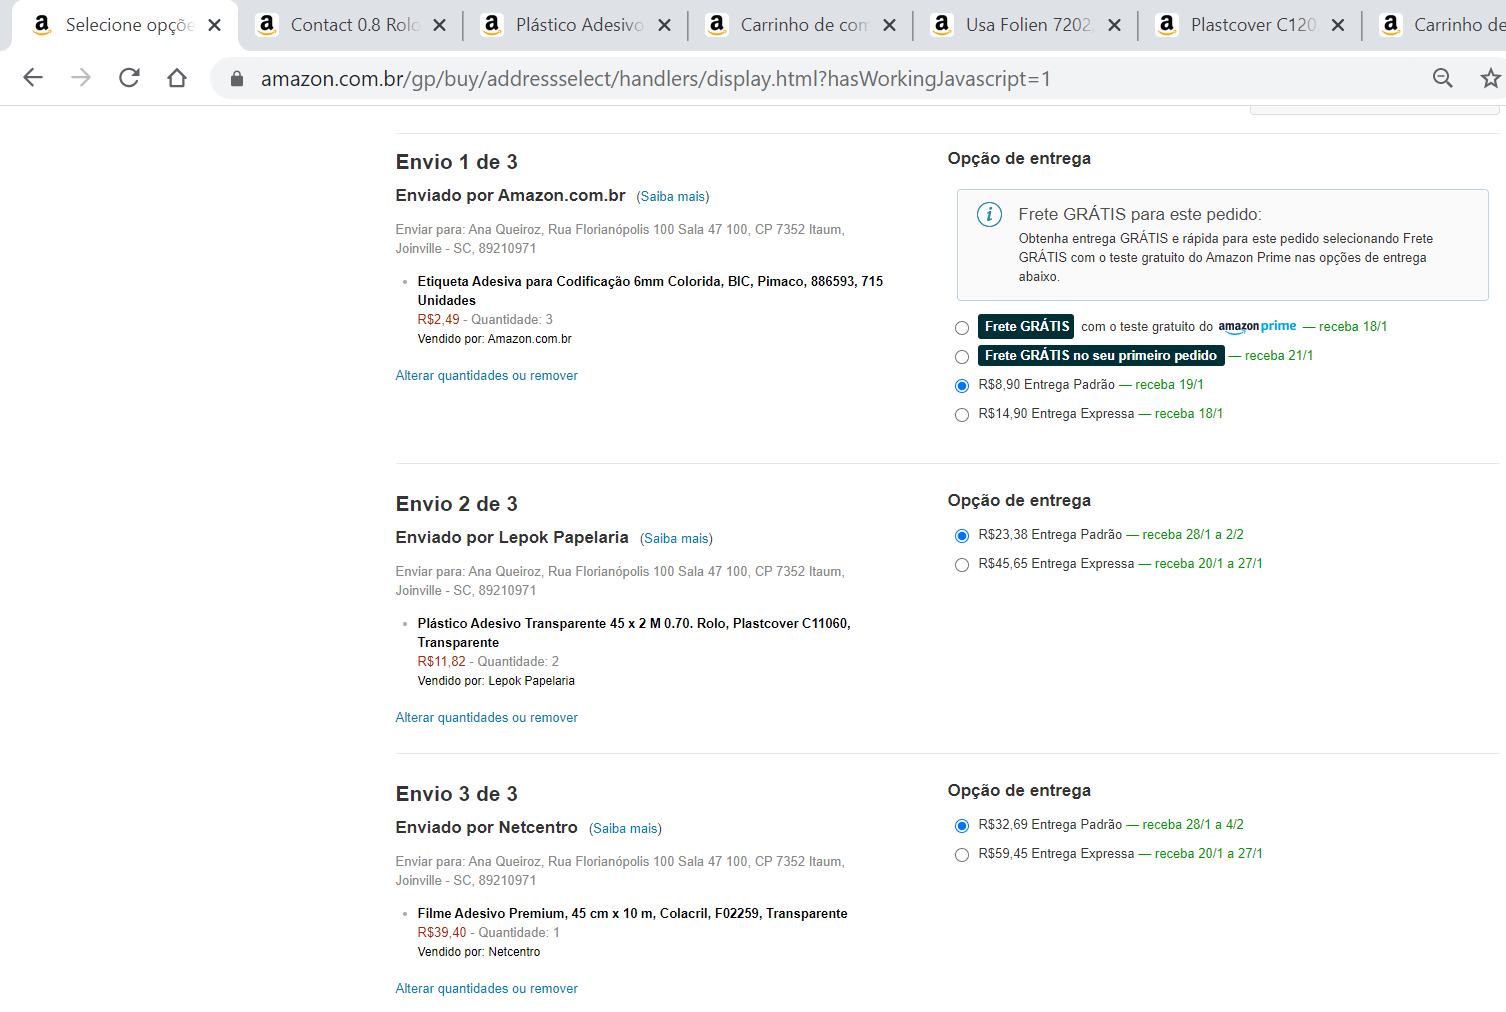Select R$59,45 Entrega Expressa for Envio 3
Screen dimensions: 1506x1012
click(x=962, y=855)
